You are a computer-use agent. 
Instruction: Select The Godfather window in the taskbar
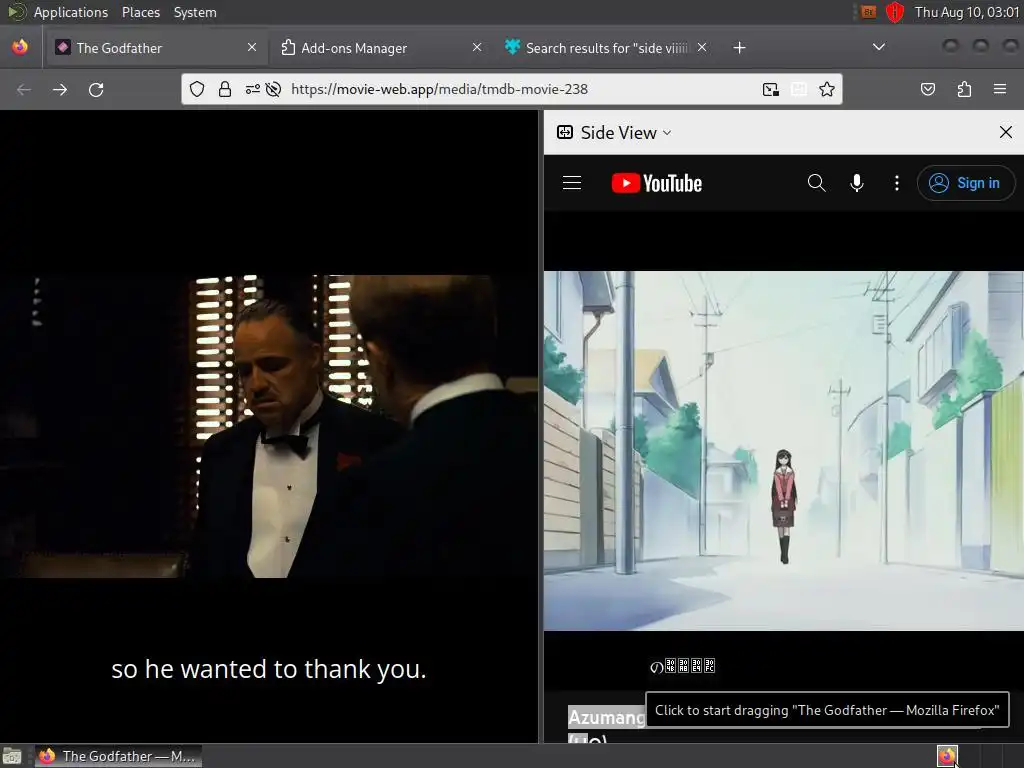coord(118,756)
